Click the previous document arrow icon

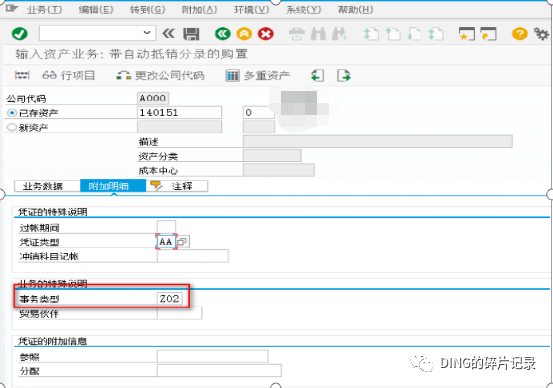click(x=317, y=75)
